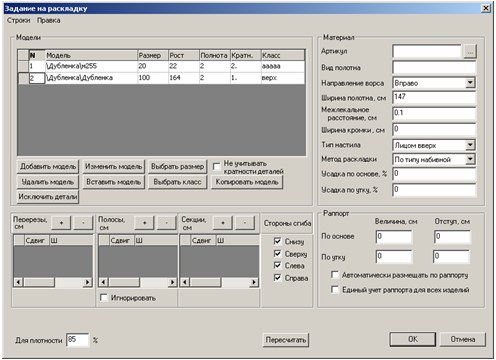Click row header of model row 1
Screen dimensions: 496x360
pos(23,66)
